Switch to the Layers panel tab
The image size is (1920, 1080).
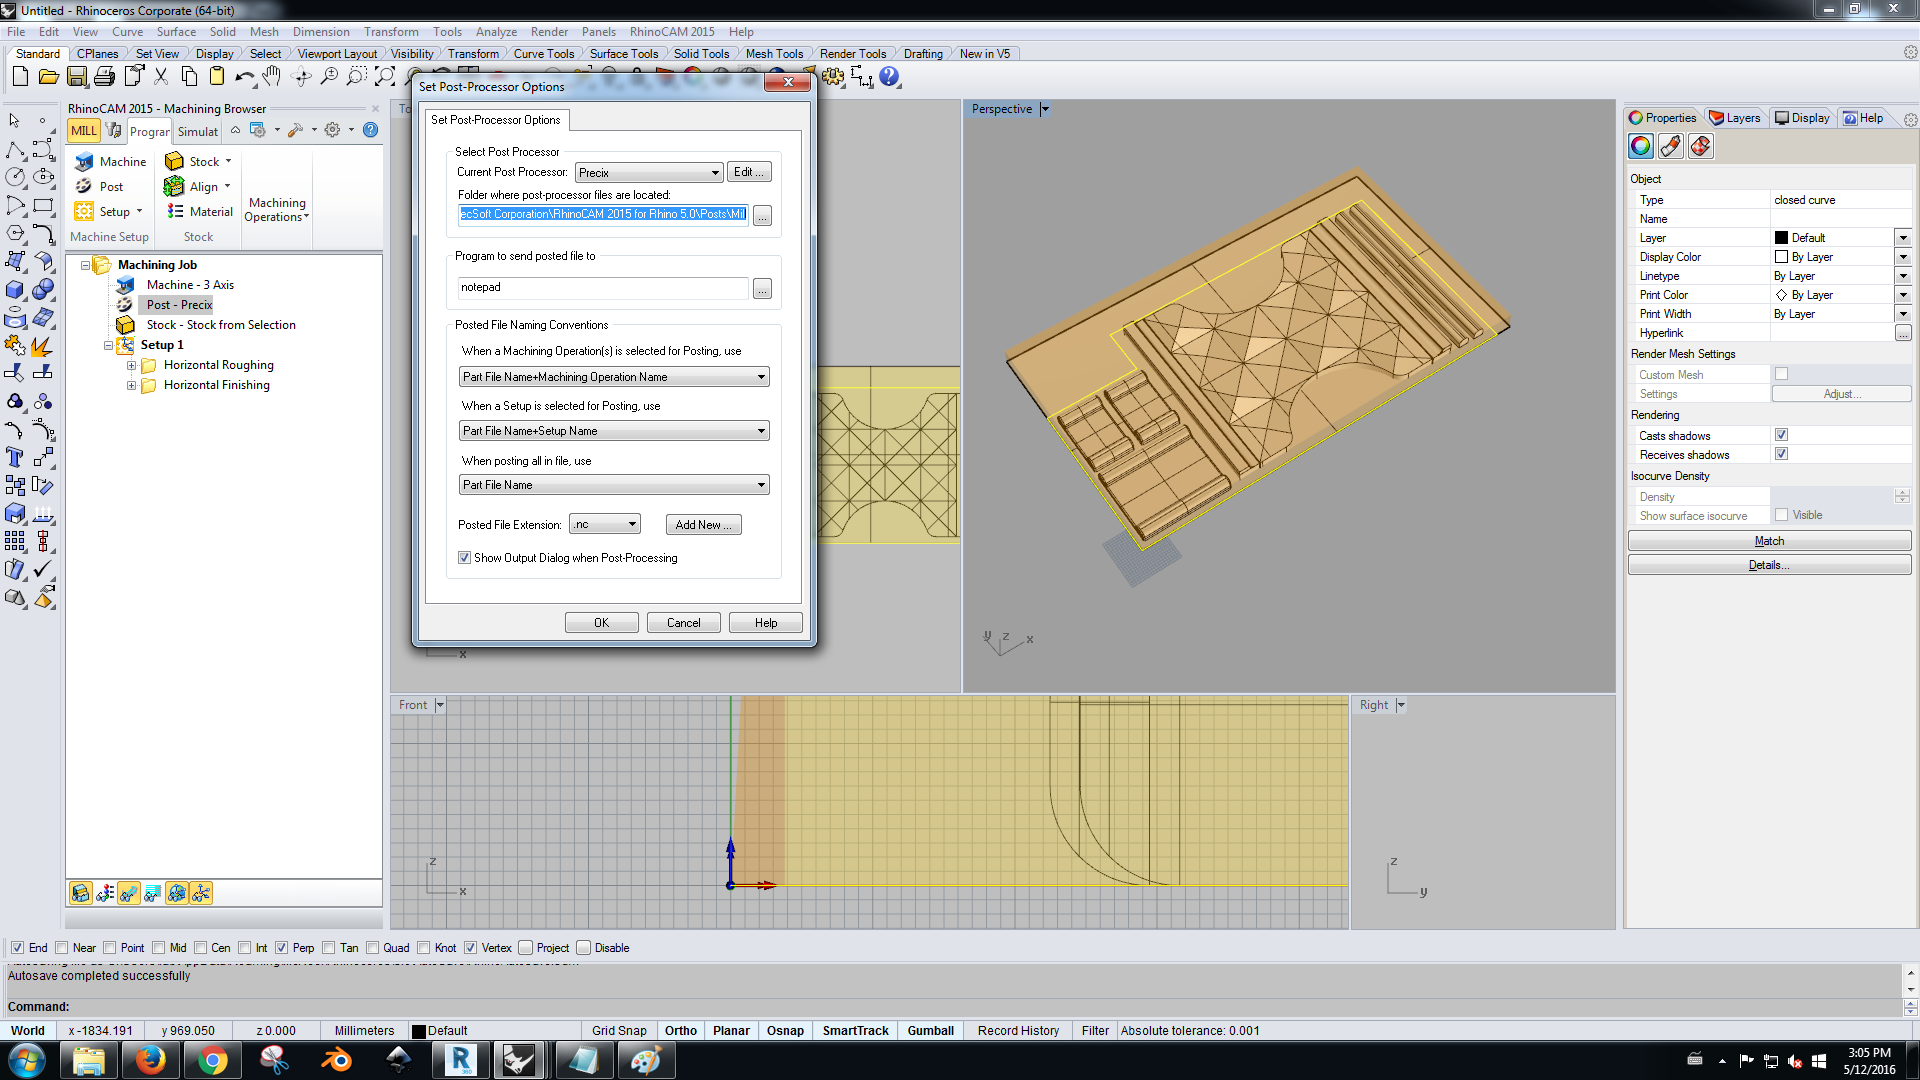(x=1736, y=118)
